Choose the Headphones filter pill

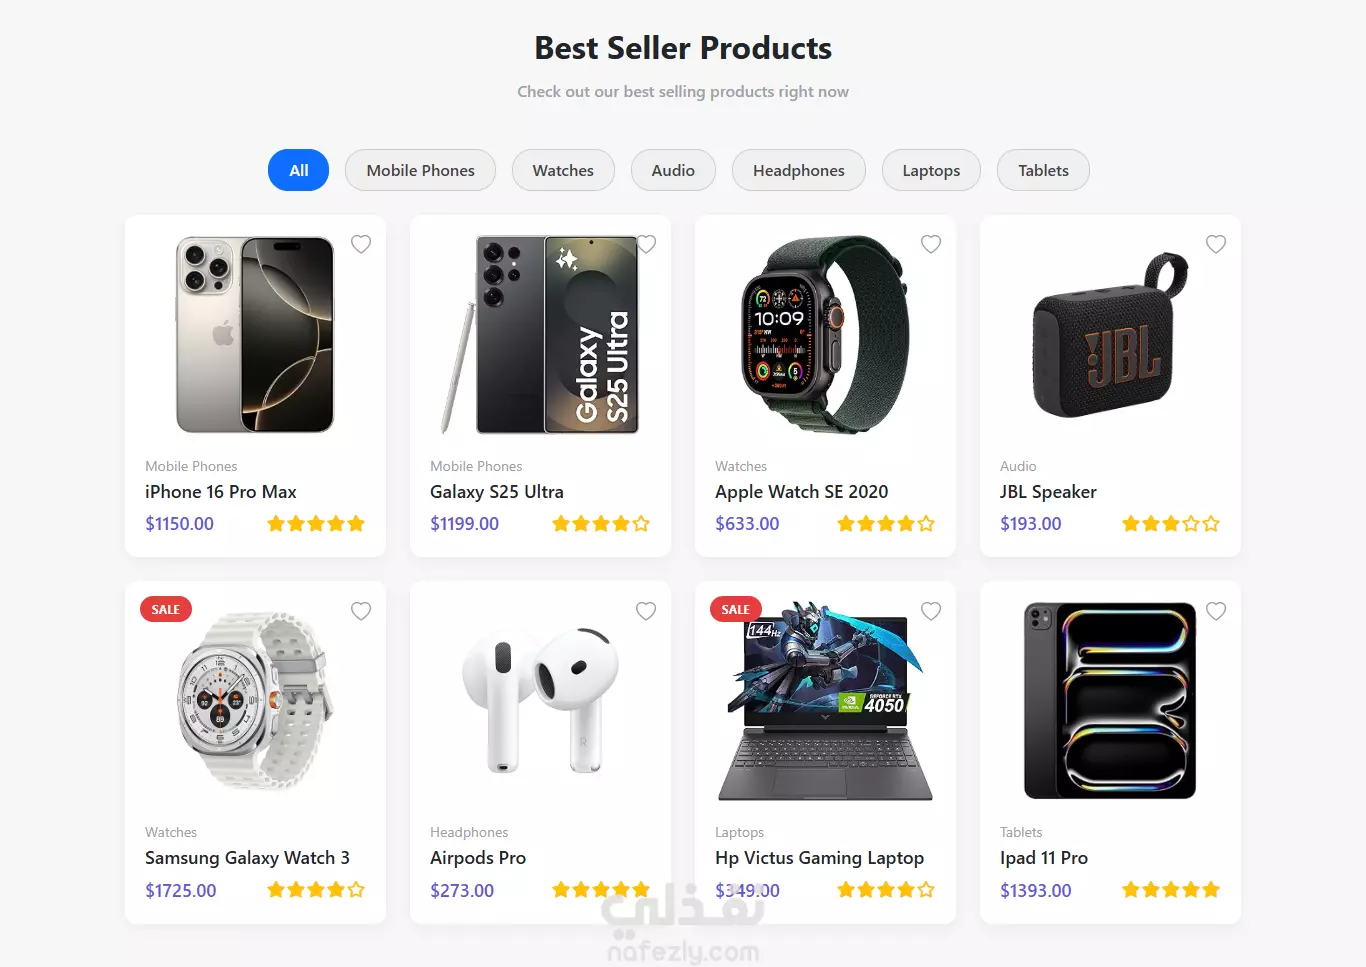(x=798, y=170)
